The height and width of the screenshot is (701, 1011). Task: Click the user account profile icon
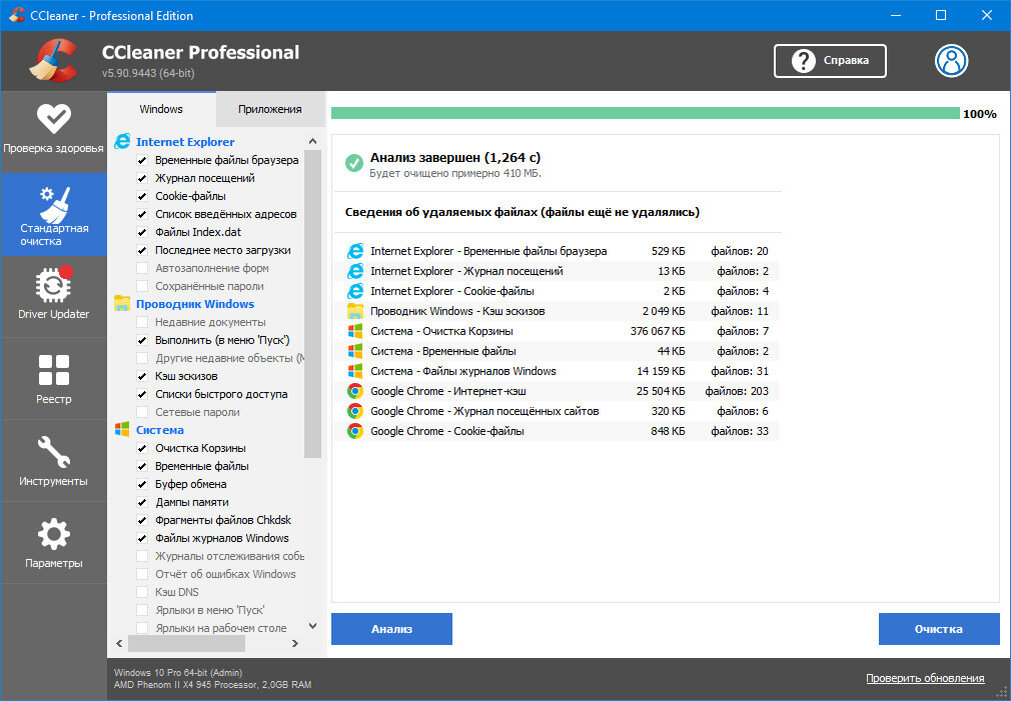pyautogui.click(x=951, y=61)
